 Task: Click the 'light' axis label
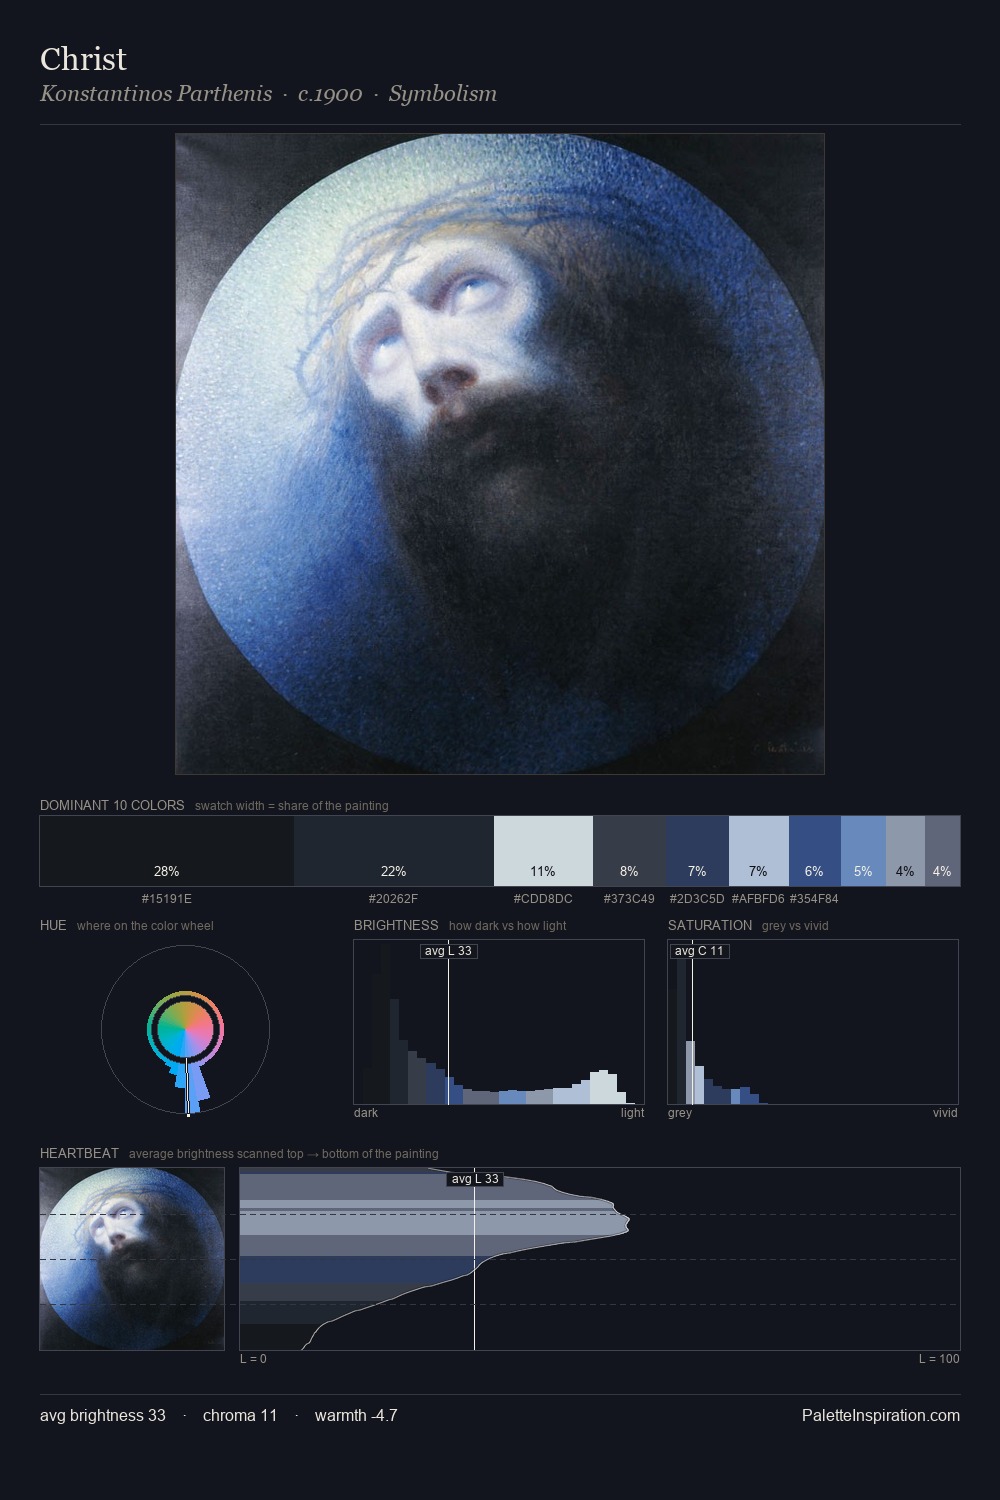click(x=632, y=1113)
